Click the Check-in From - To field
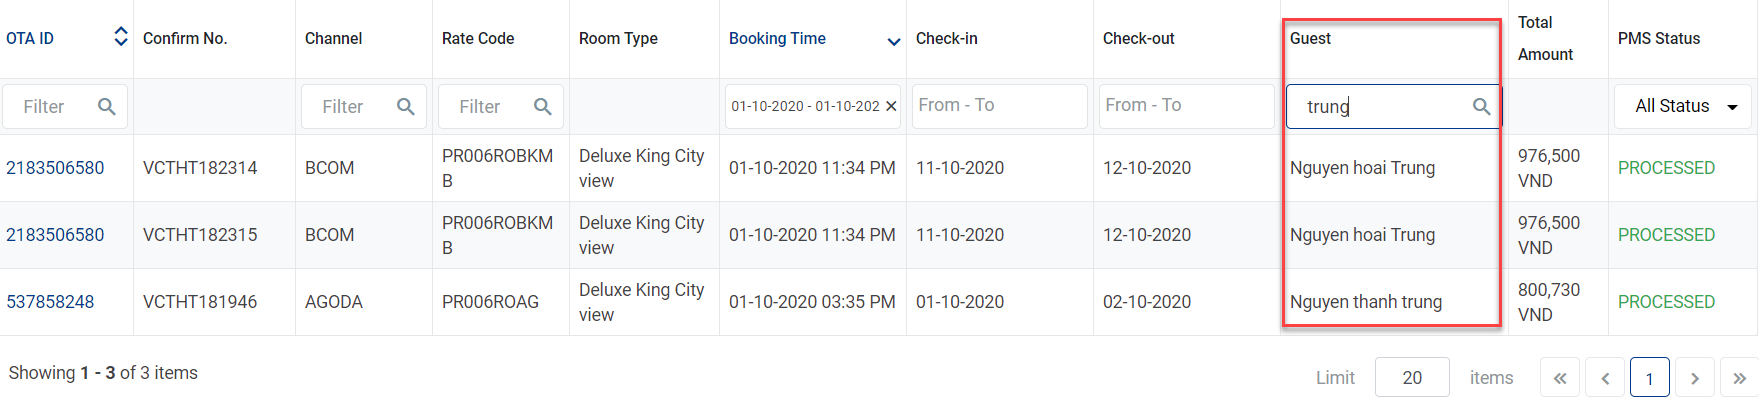Viewport: 1759px width, 404px height. [x=999, y=106]
